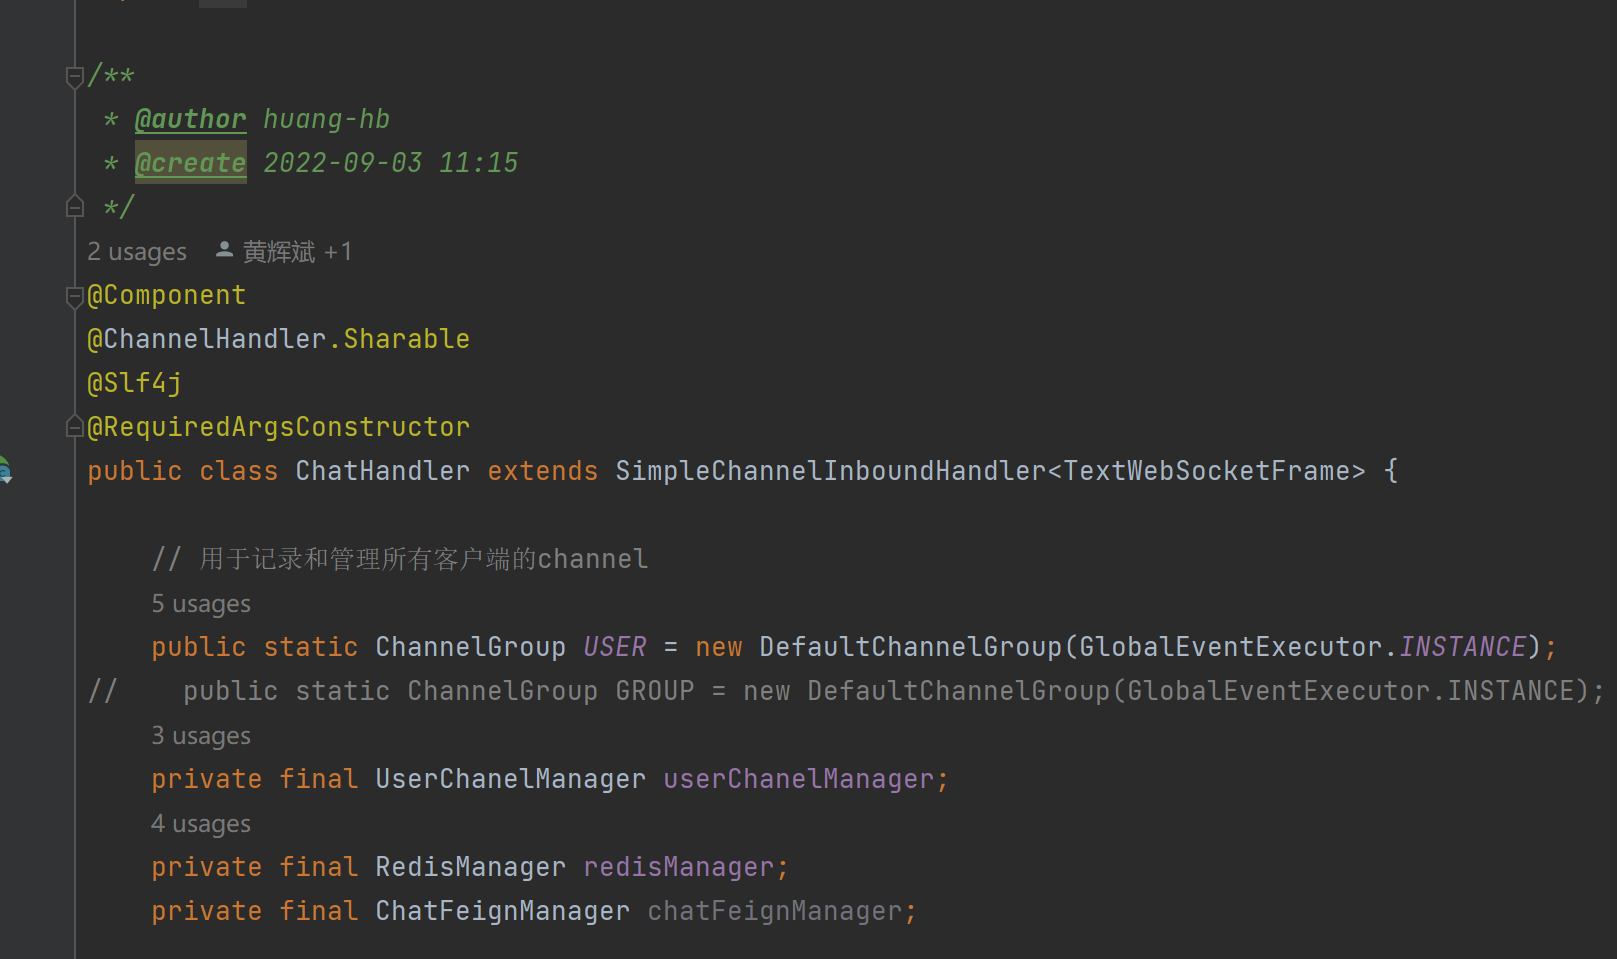The width and height of the screenshot is (1617, 959).
Task: Open the '3 usages' hint above userChanelManager
Action: pos(201,736)
